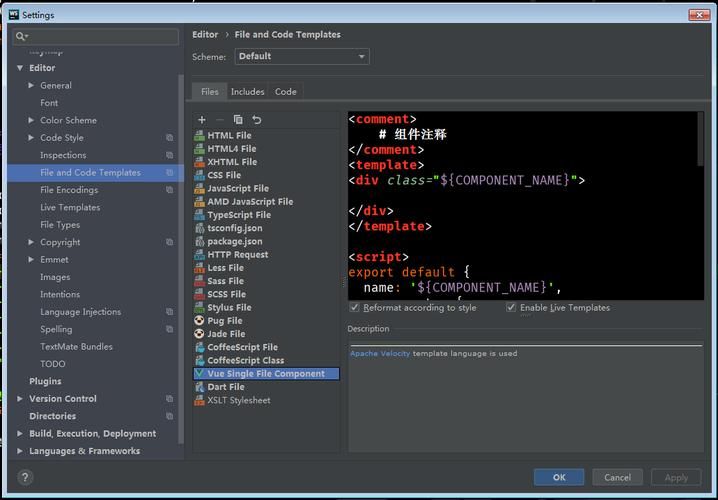Click the reset to default arrow icon
The width and height of the screenshot is (718, 500).
[x=256, y=120]
